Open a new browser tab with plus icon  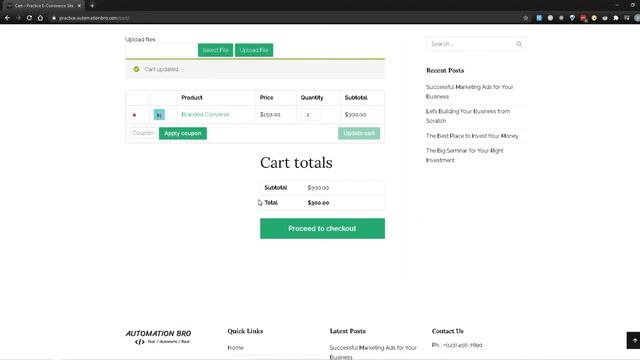(x=92, y=6)
